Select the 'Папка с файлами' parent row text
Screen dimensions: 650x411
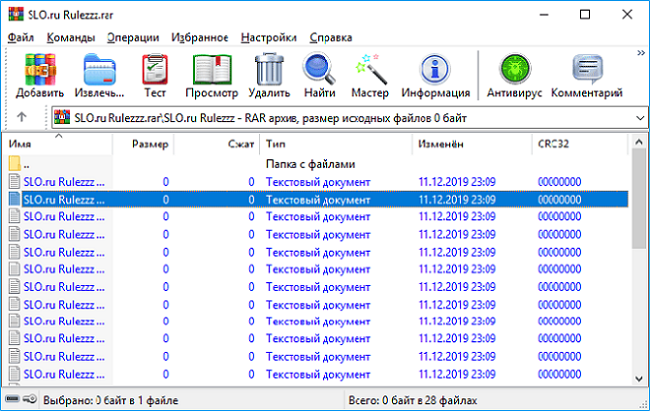click(310, 164)
